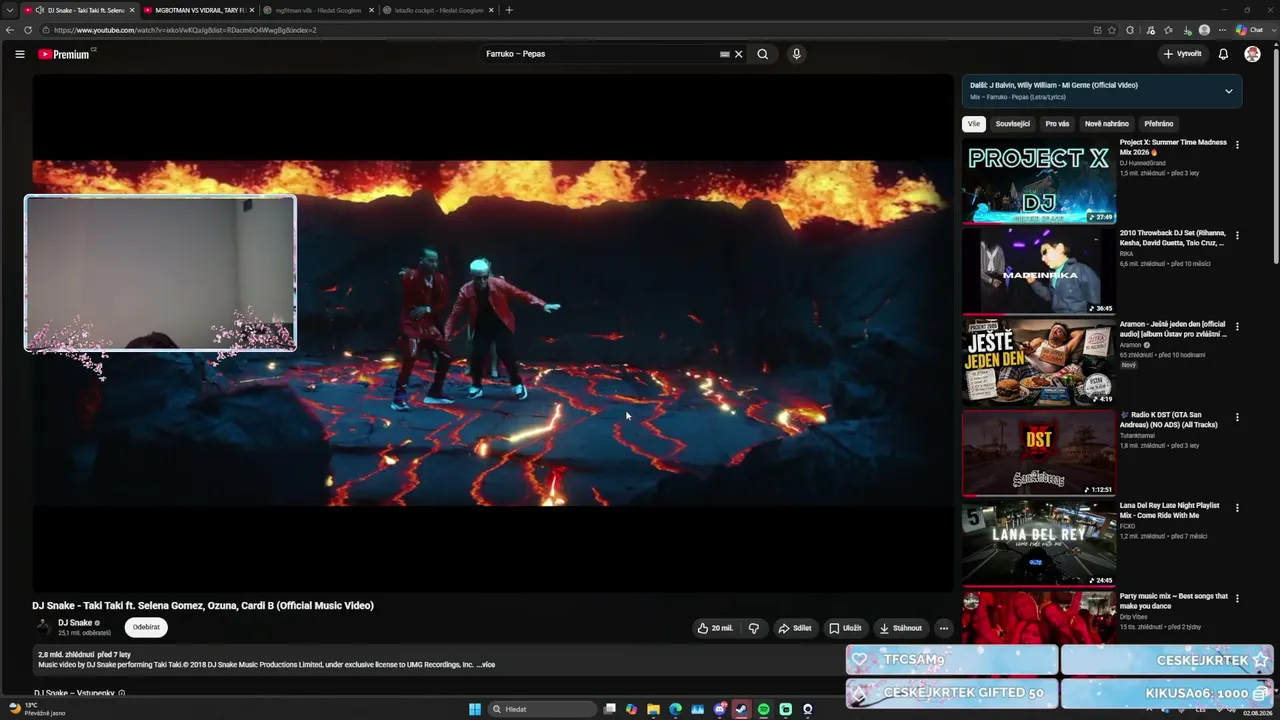Open a new browser tab

tap(509, 10)
